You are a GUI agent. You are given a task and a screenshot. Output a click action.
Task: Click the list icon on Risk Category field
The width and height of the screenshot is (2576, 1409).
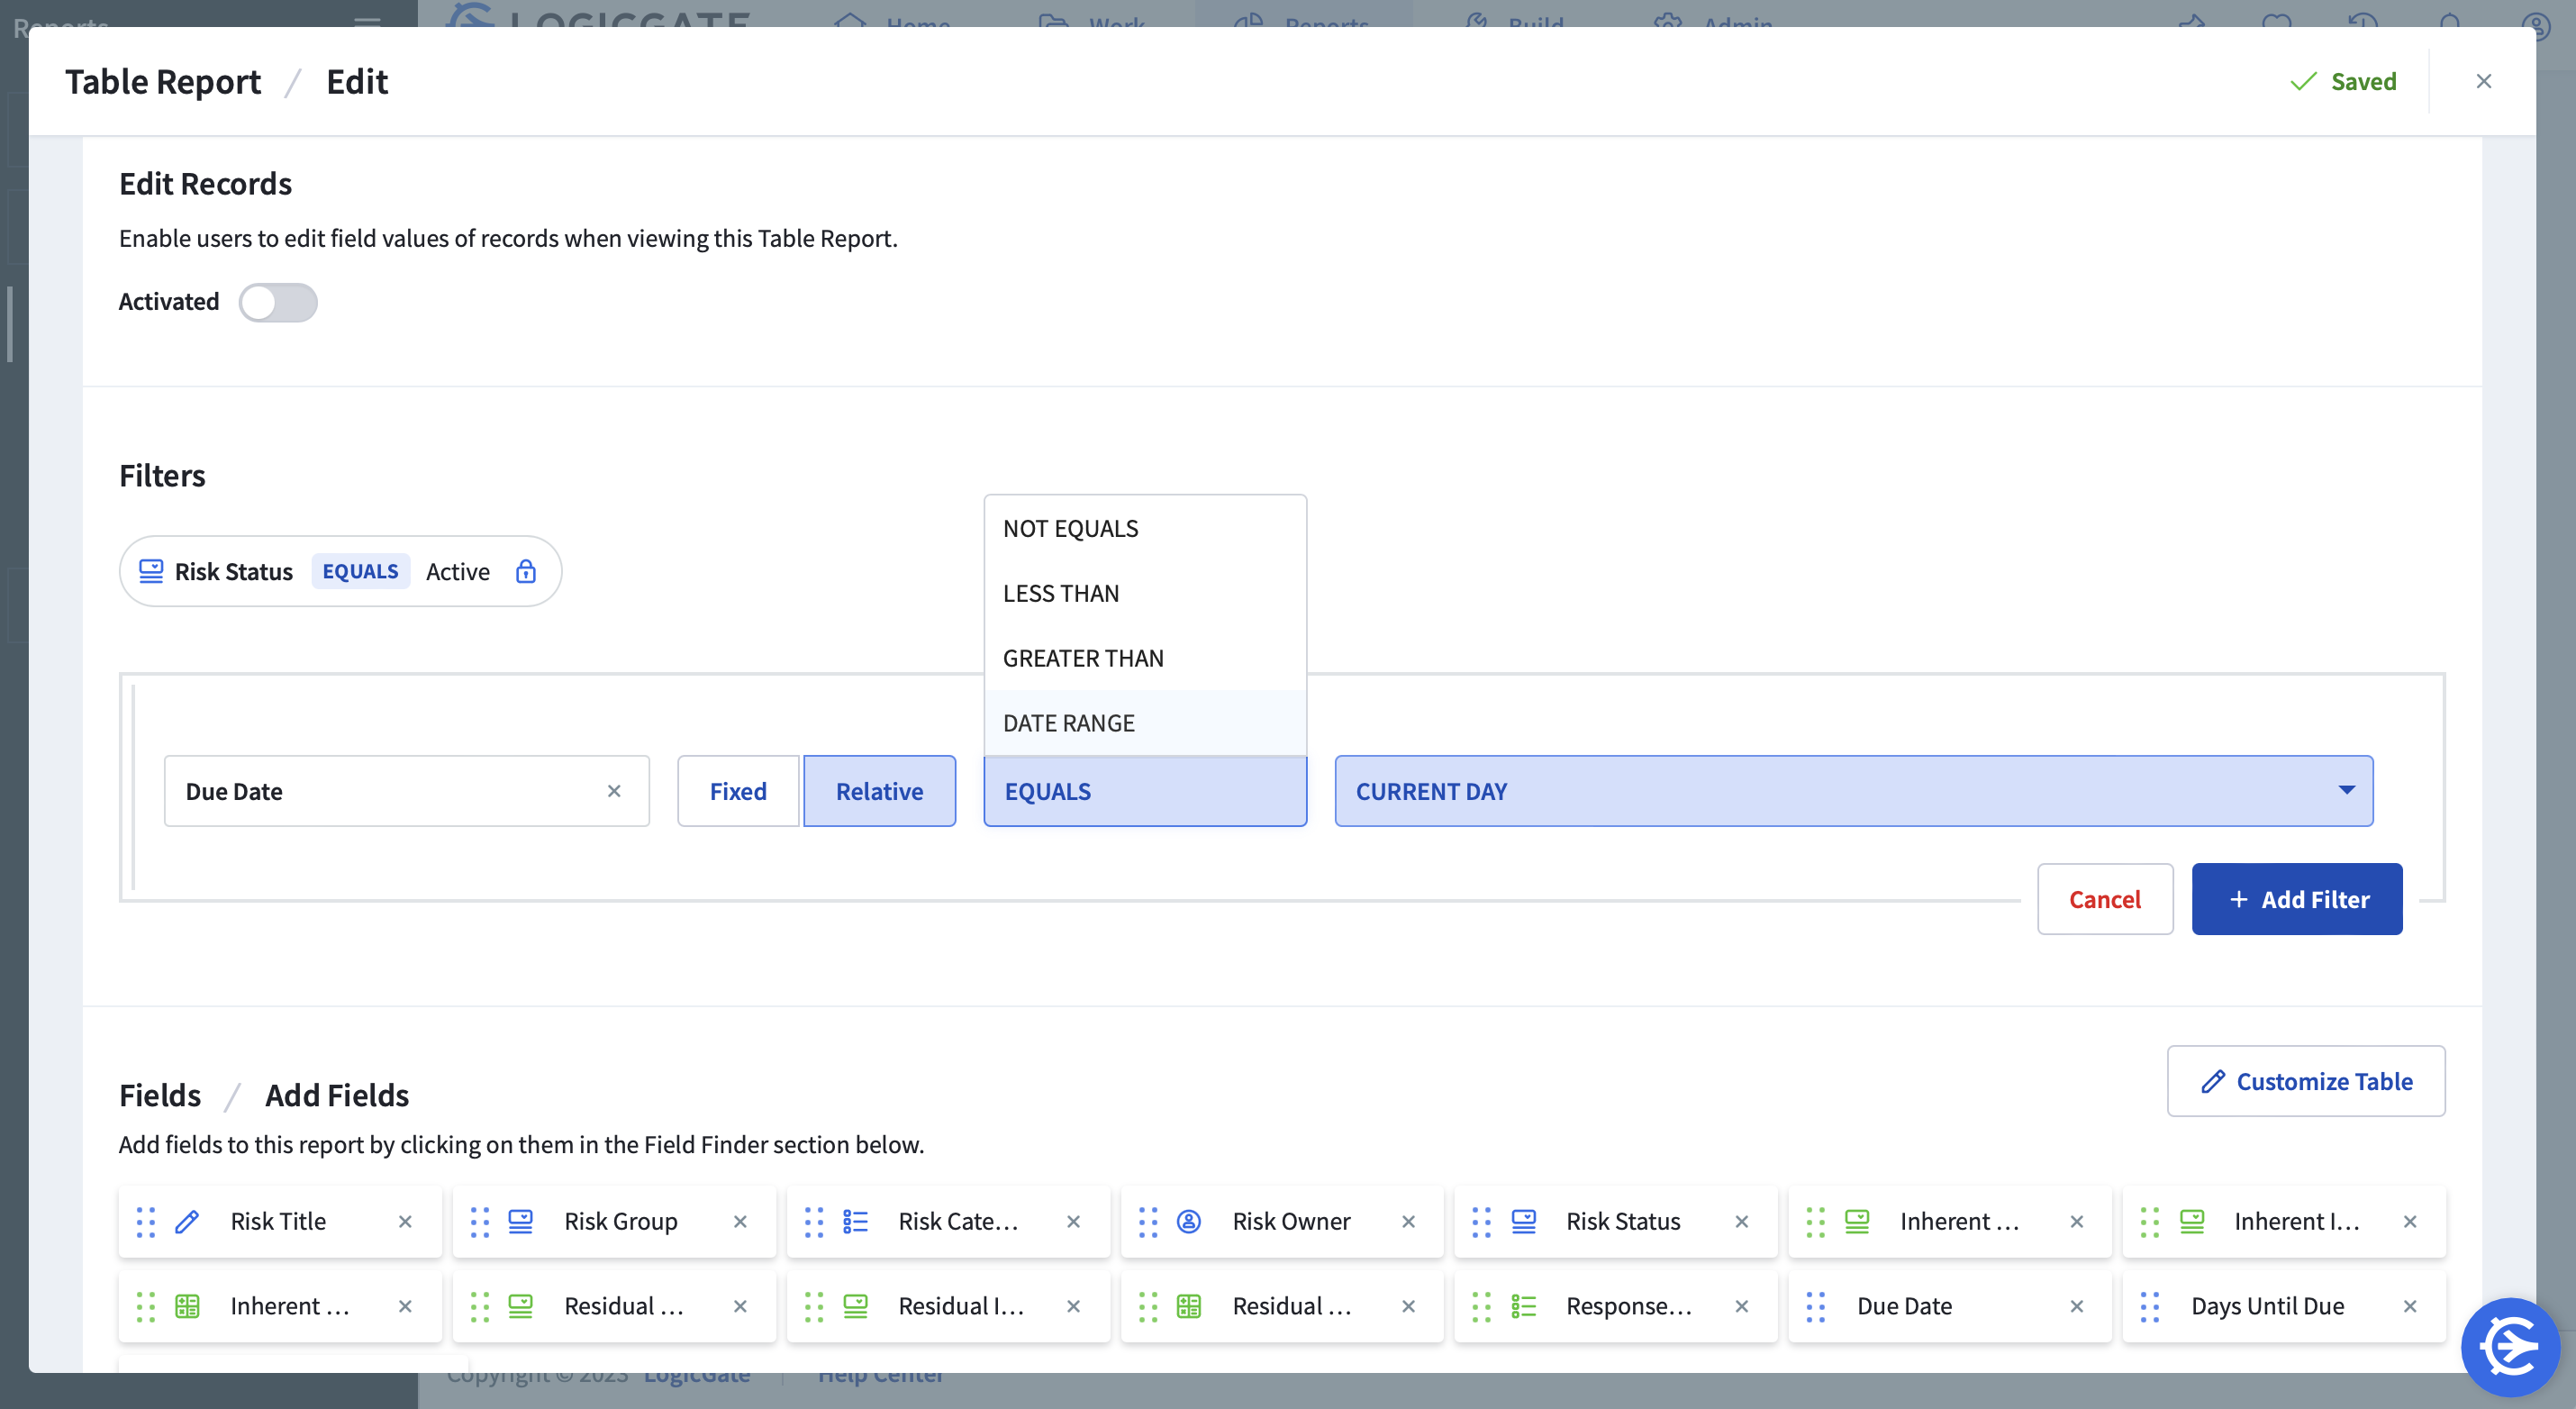(x=855, y=1221)
